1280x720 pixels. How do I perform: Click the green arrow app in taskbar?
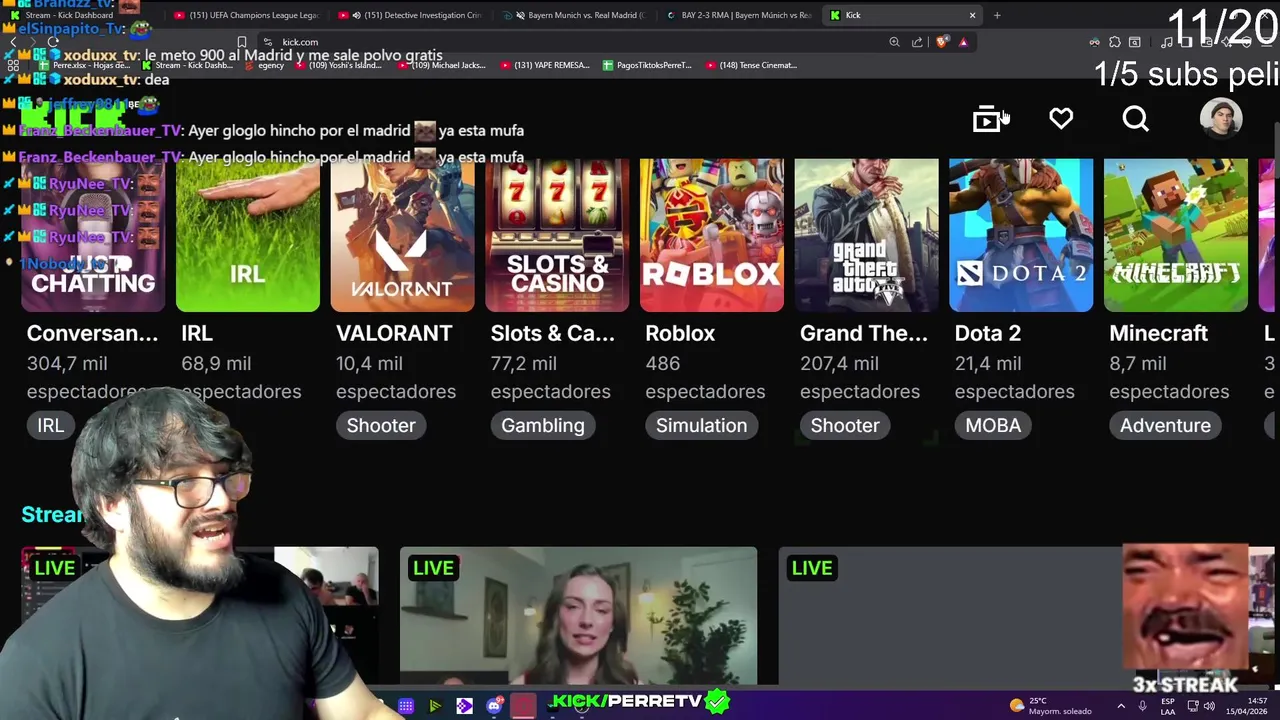(435, 706)
